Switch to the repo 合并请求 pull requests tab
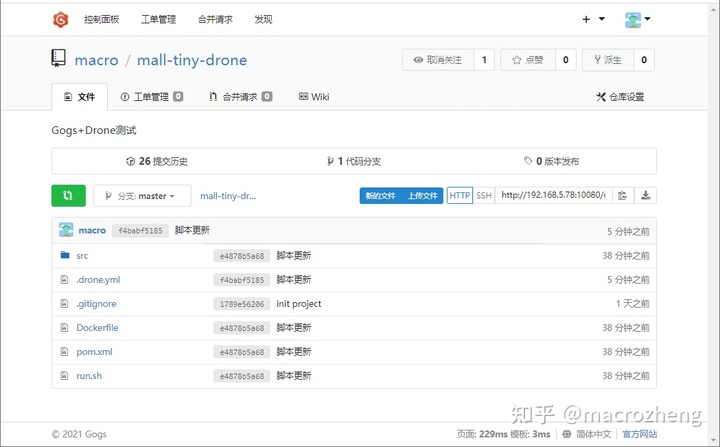720x447 pixels. pos(240,97)
